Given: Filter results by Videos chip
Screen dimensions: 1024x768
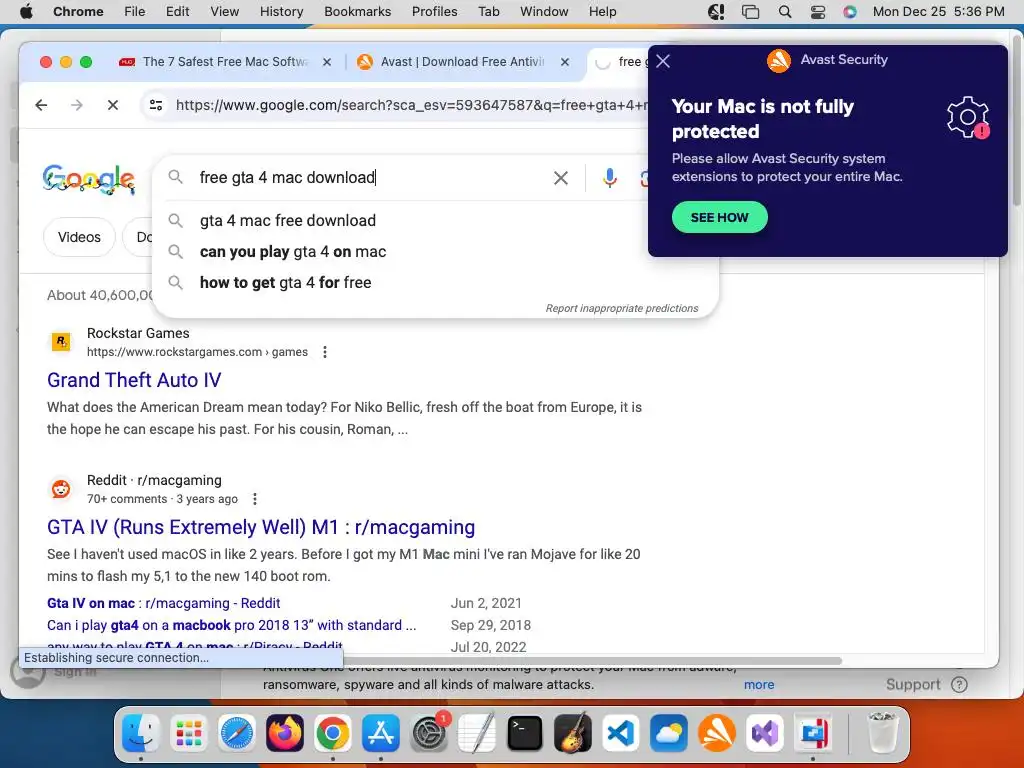Looking at the screenshot, I should pos(79,237).
